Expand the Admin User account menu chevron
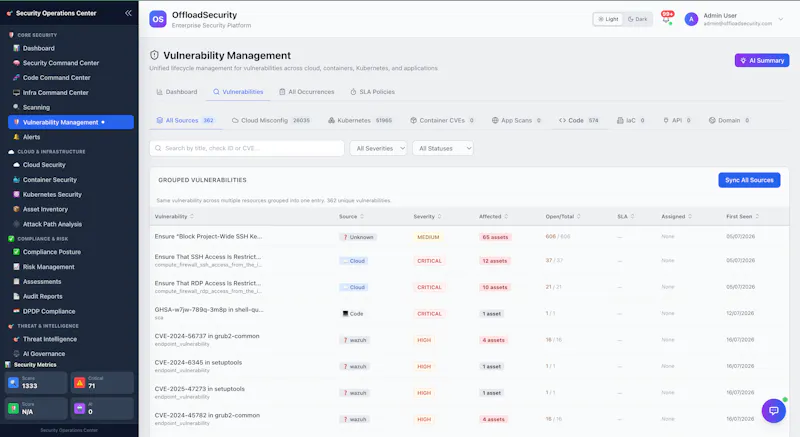The height and width of the screenshot is (437, 800). point(781,19)
